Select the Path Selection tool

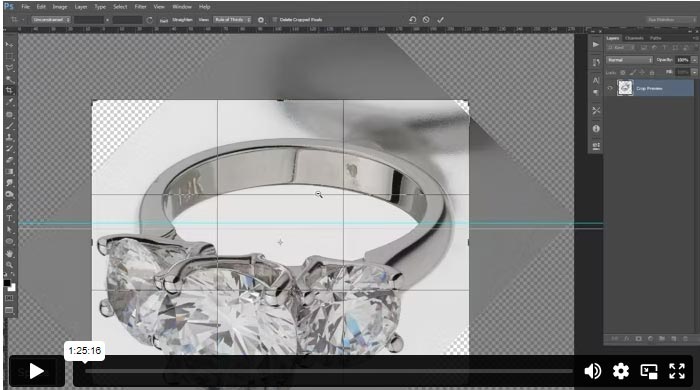(x=9, y=230)
